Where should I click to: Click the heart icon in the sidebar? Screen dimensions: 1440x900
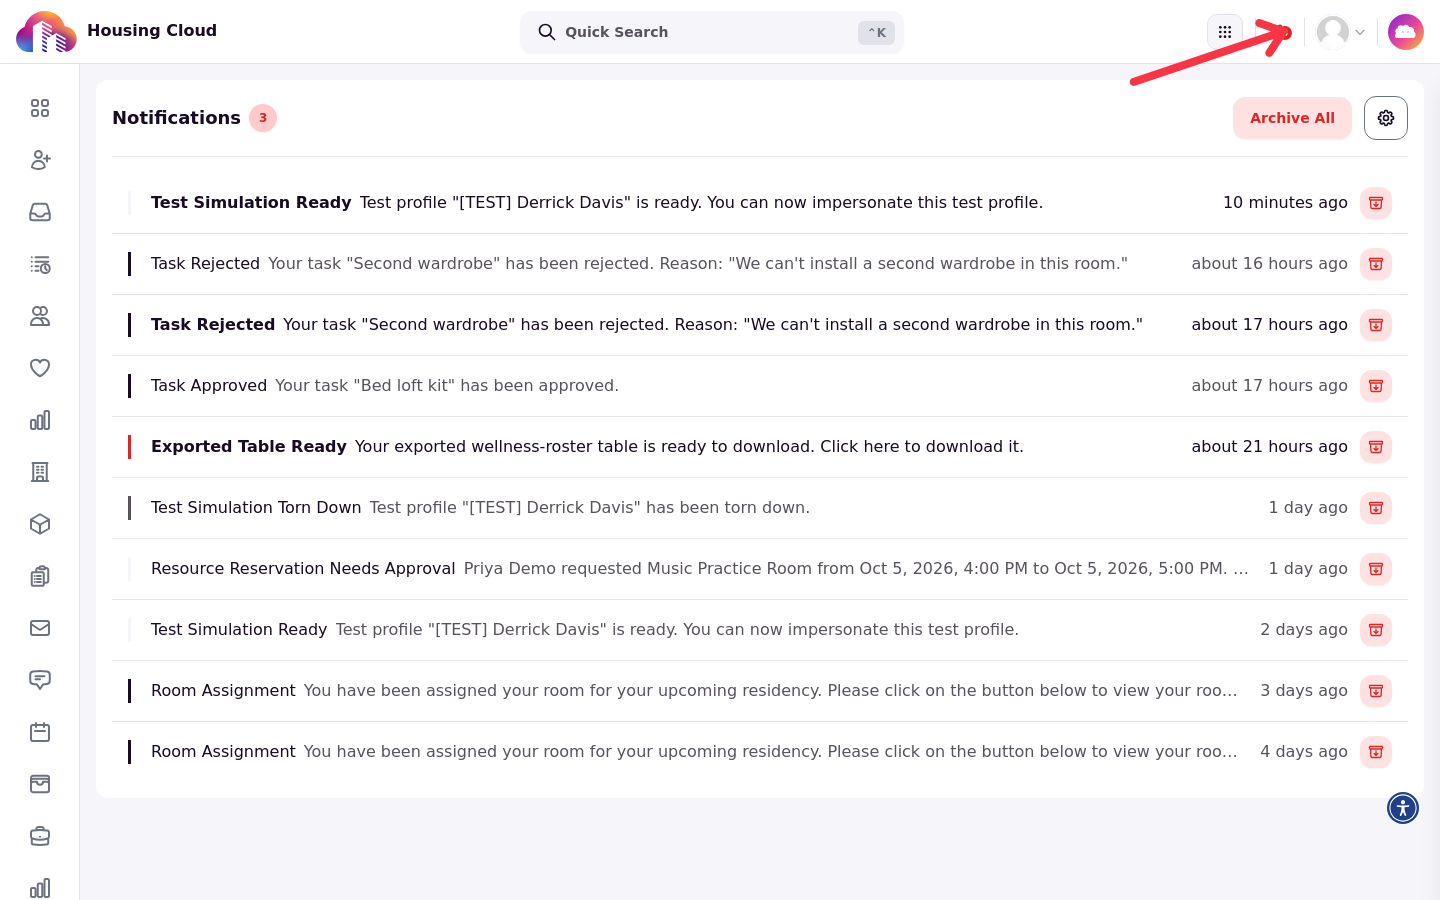[40, 368]
